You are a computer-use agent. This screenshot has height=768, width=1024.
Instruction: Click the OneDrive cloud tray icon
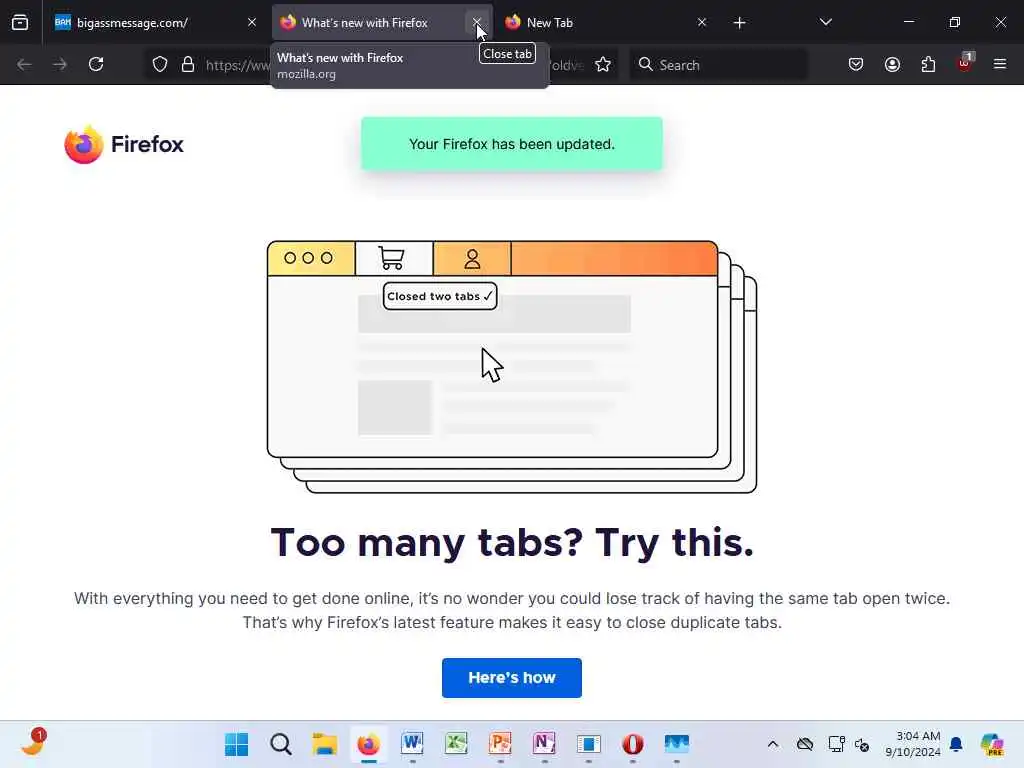[805, 744]
